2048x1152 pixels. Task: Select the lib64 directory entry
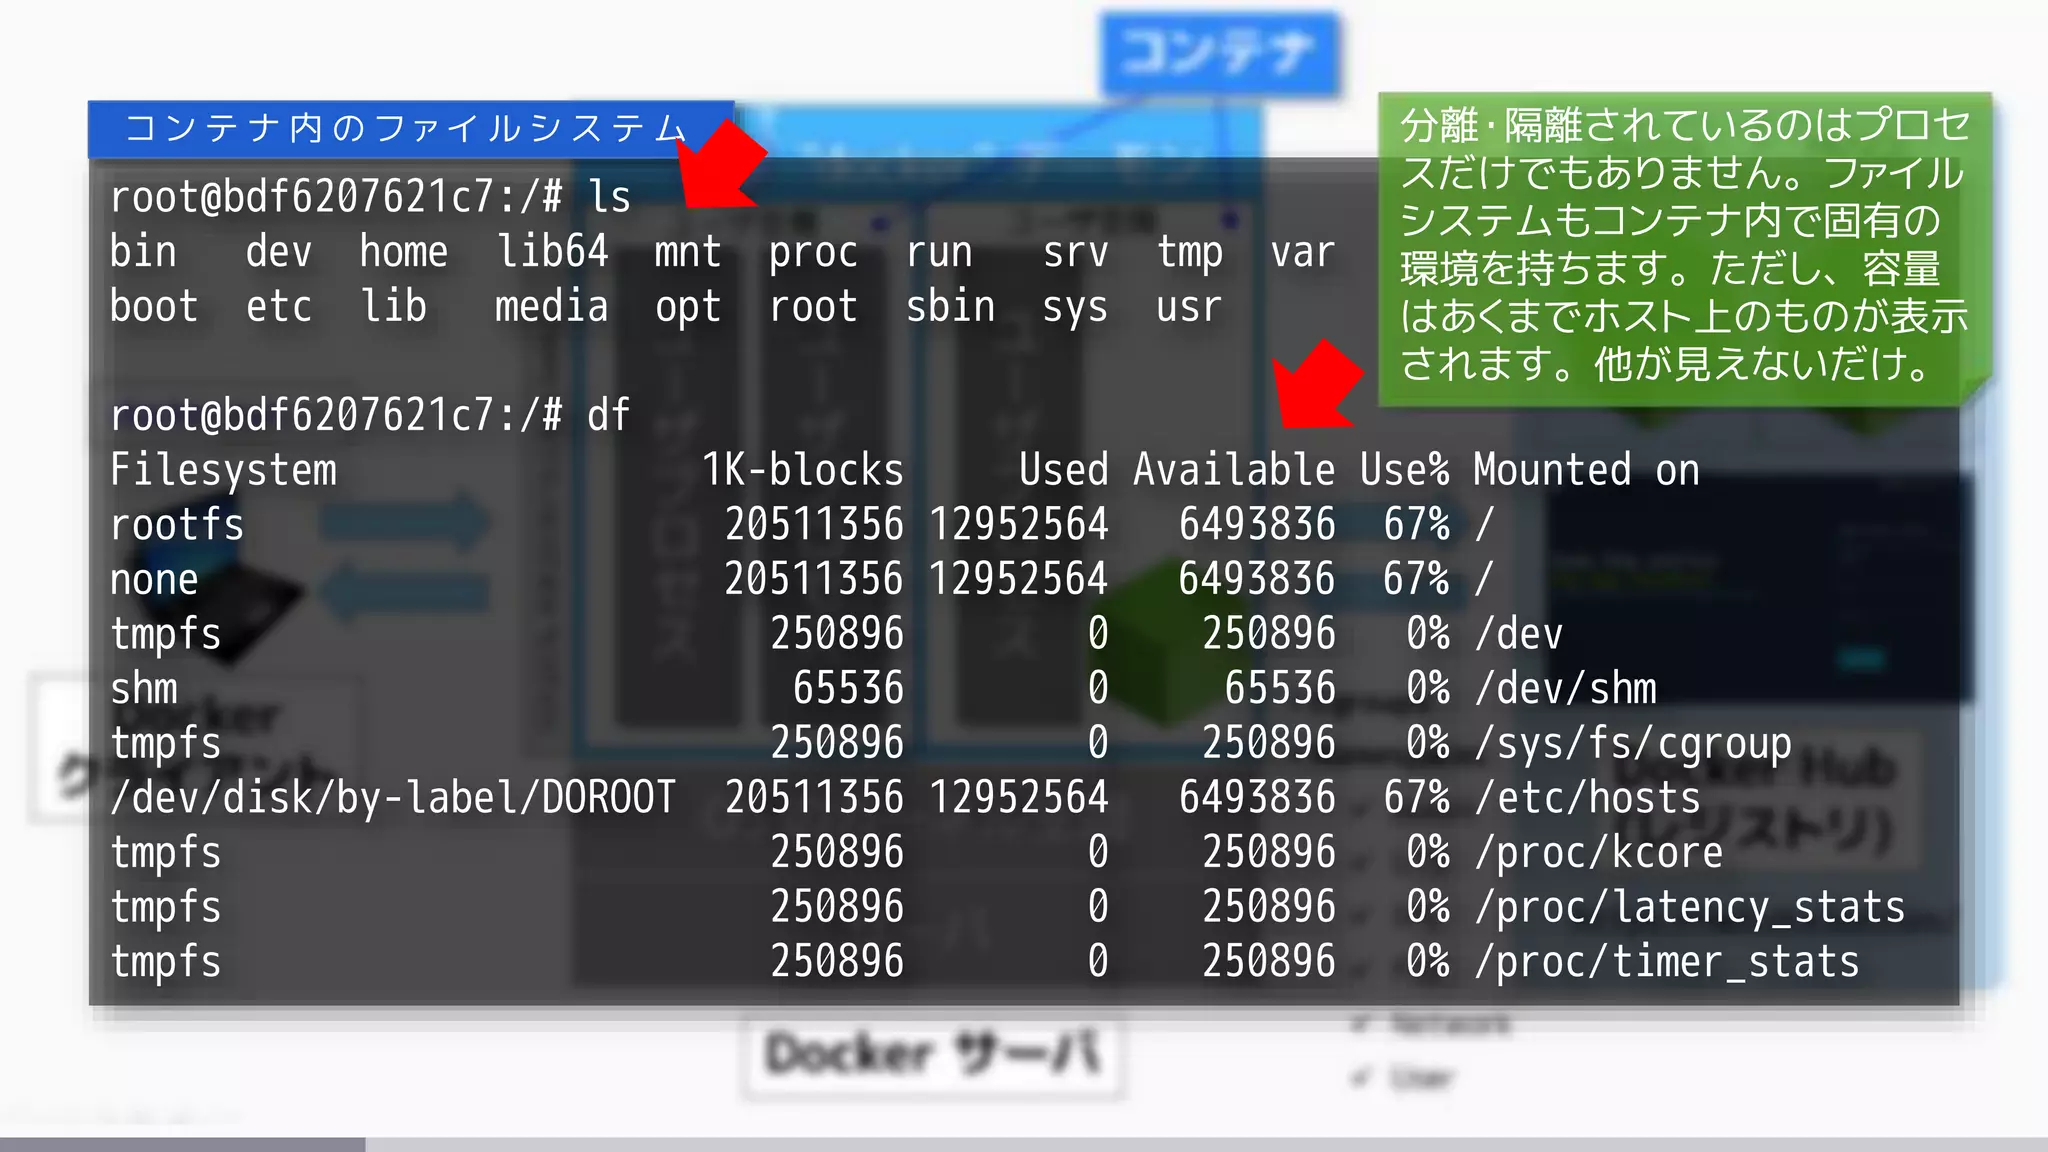point(552,251)
